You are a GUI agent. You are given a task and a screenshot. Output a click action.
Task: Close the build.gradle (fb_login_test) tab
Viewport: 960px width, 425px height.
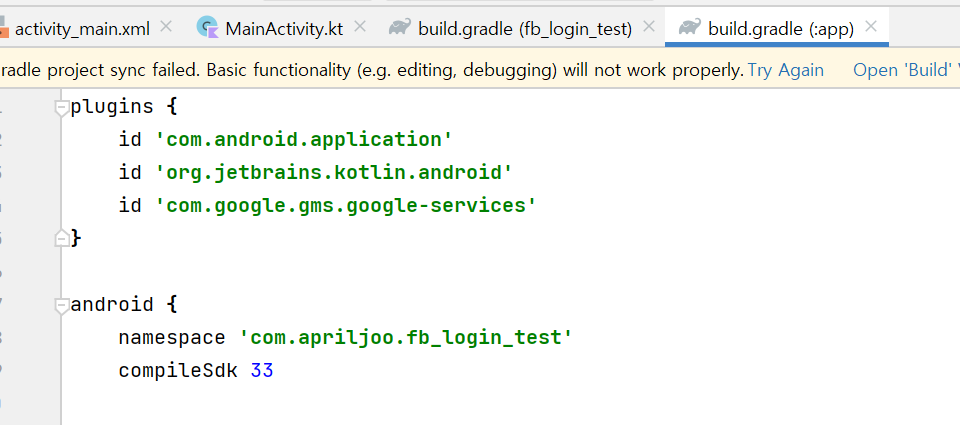[649, 27]
